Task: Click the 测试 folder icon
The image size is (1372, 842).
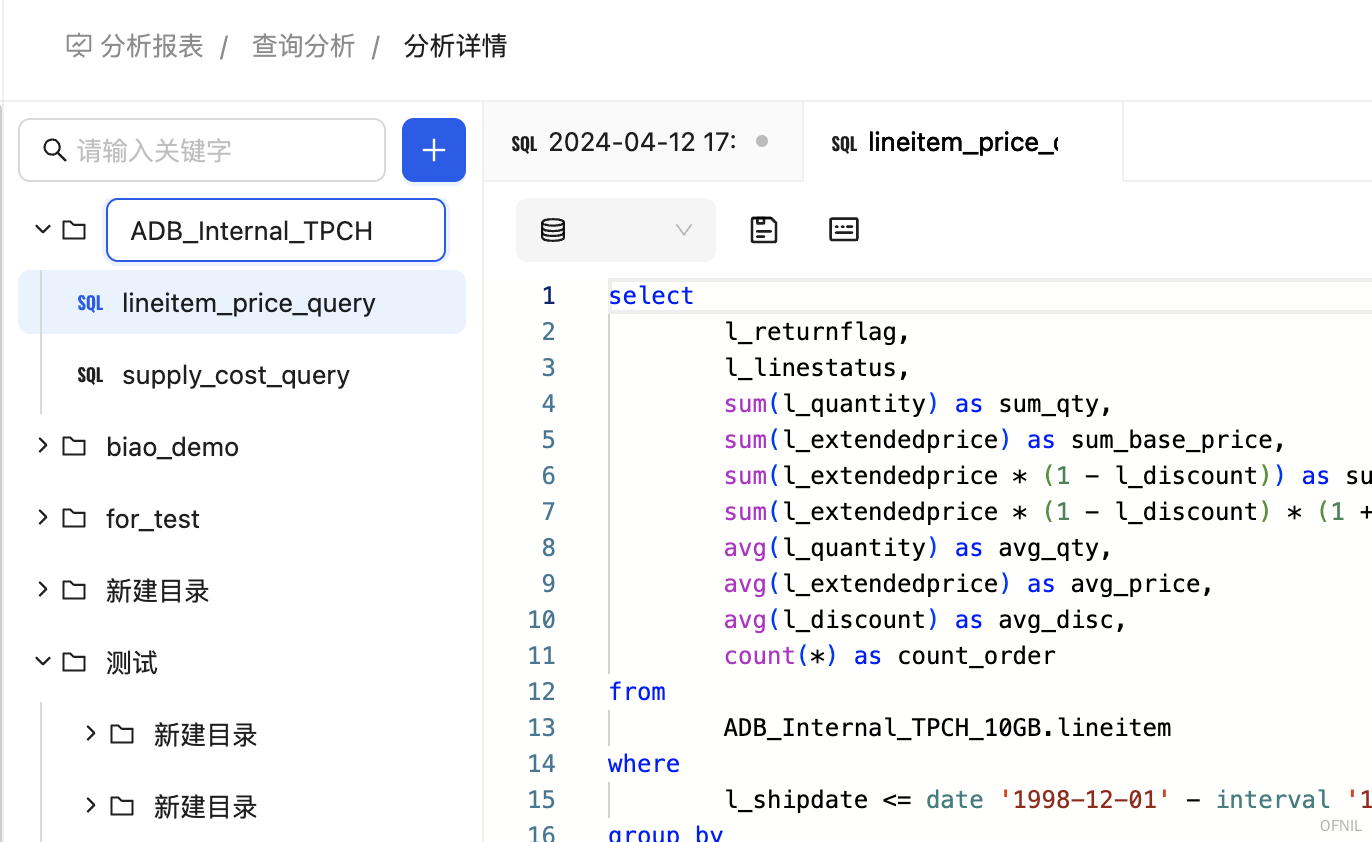Action: pyautogui.click(x=74, y=662)
